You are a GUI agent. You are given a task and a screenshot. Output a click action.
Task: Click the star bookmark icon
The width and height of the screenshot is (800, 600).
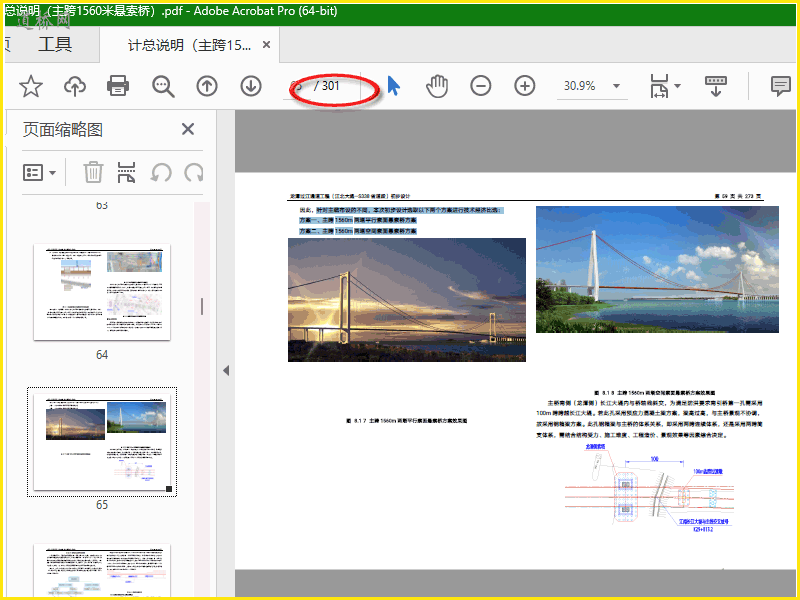(31, 86)
